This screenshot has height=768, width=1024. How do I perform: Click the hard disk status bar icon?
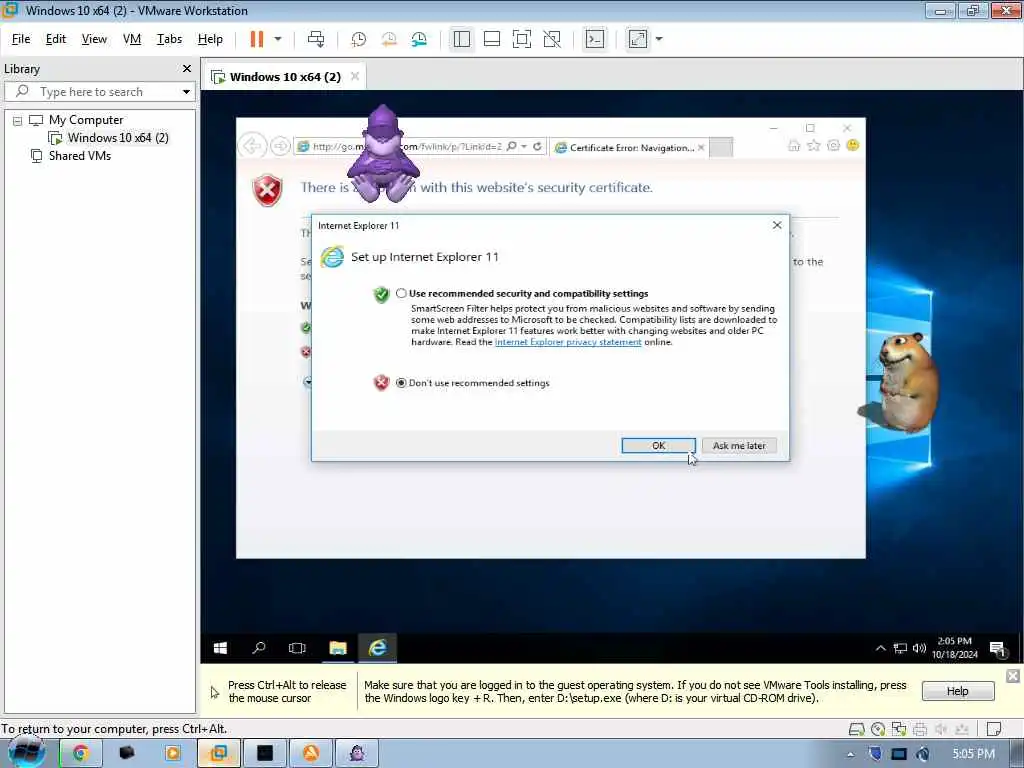(856, 729)
